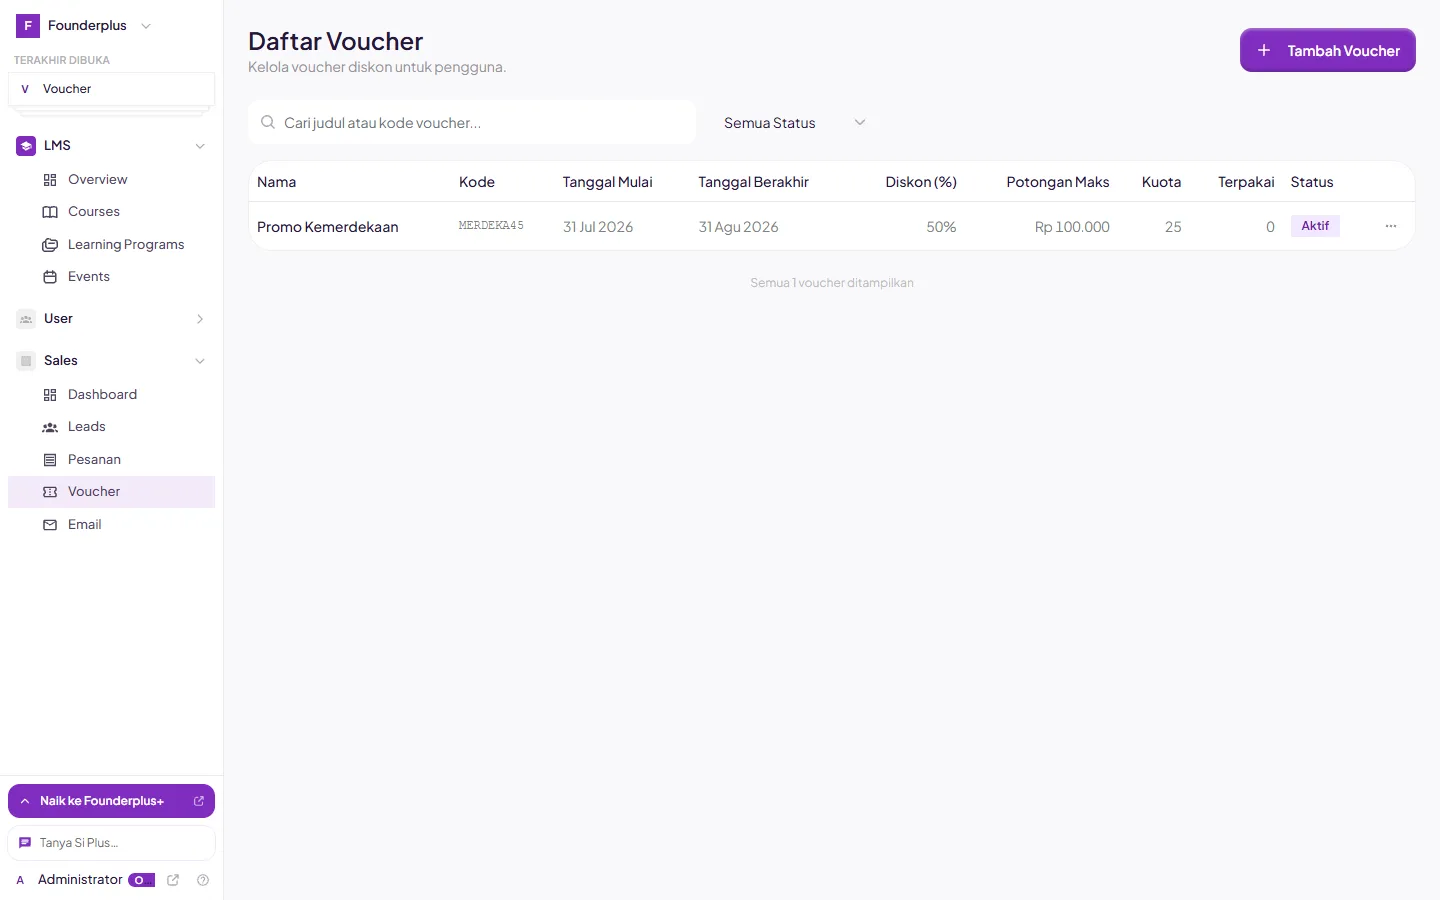The width and height of the screenshot is (1440, 900).
Task: Toggle the switch next to Administrator
Action: tap(141, 880)
